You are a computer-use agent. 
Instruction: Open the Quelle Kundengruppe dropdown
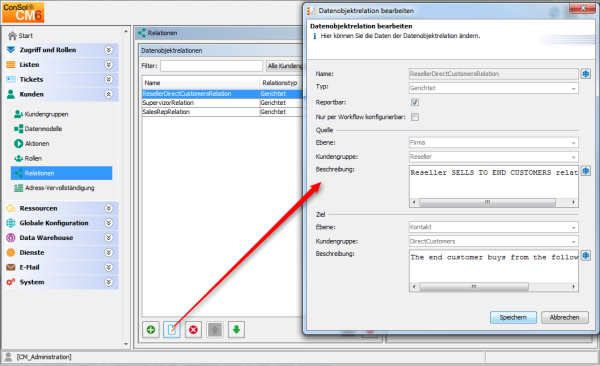click(494, 157)
